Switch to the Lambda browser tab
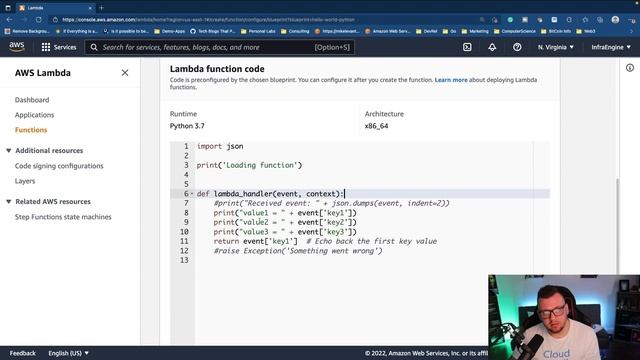Image resolution: width=640 pixels, height=360 pixels. [55, 8]
